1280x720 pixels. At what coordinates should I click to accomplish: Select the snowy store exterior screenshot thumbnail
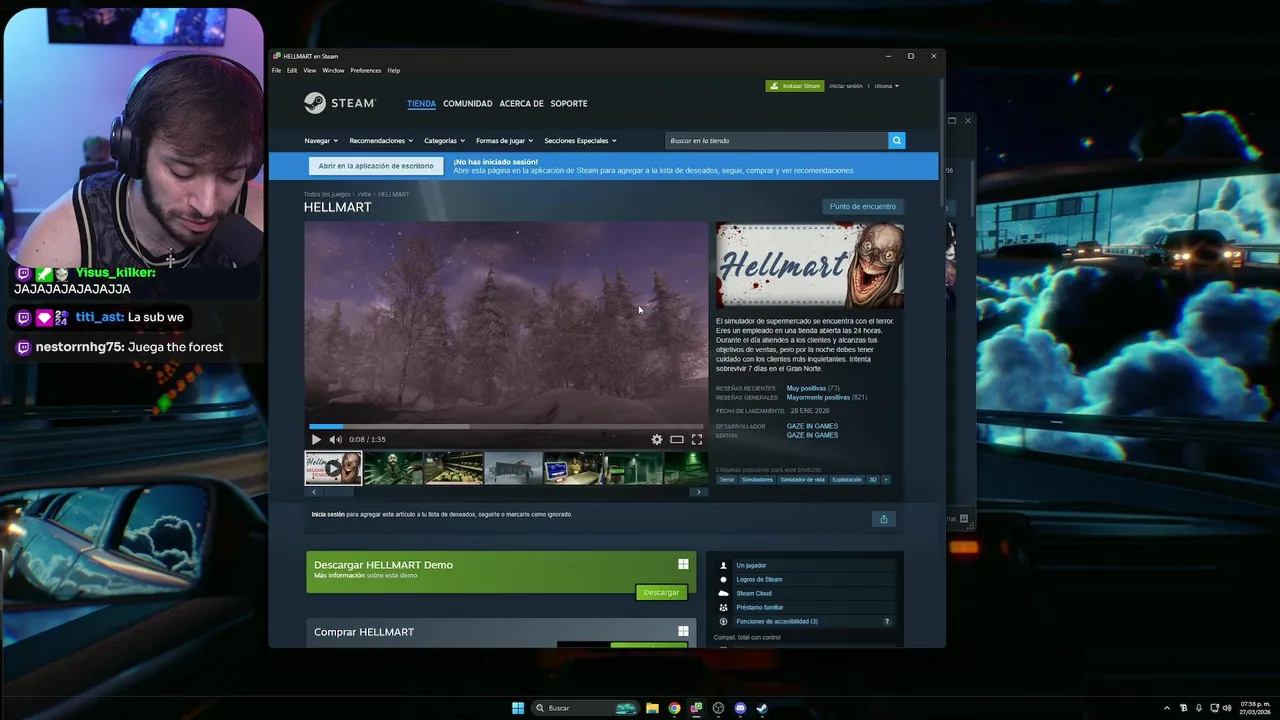pos(513,468)
